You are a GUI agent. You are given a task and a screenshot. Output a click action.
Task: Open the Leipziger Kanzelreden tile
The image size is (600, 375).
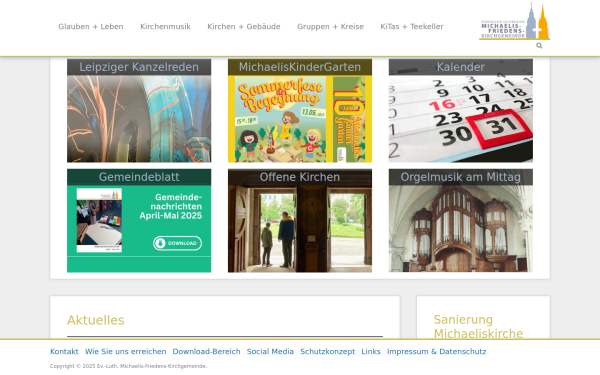point(139,111)
